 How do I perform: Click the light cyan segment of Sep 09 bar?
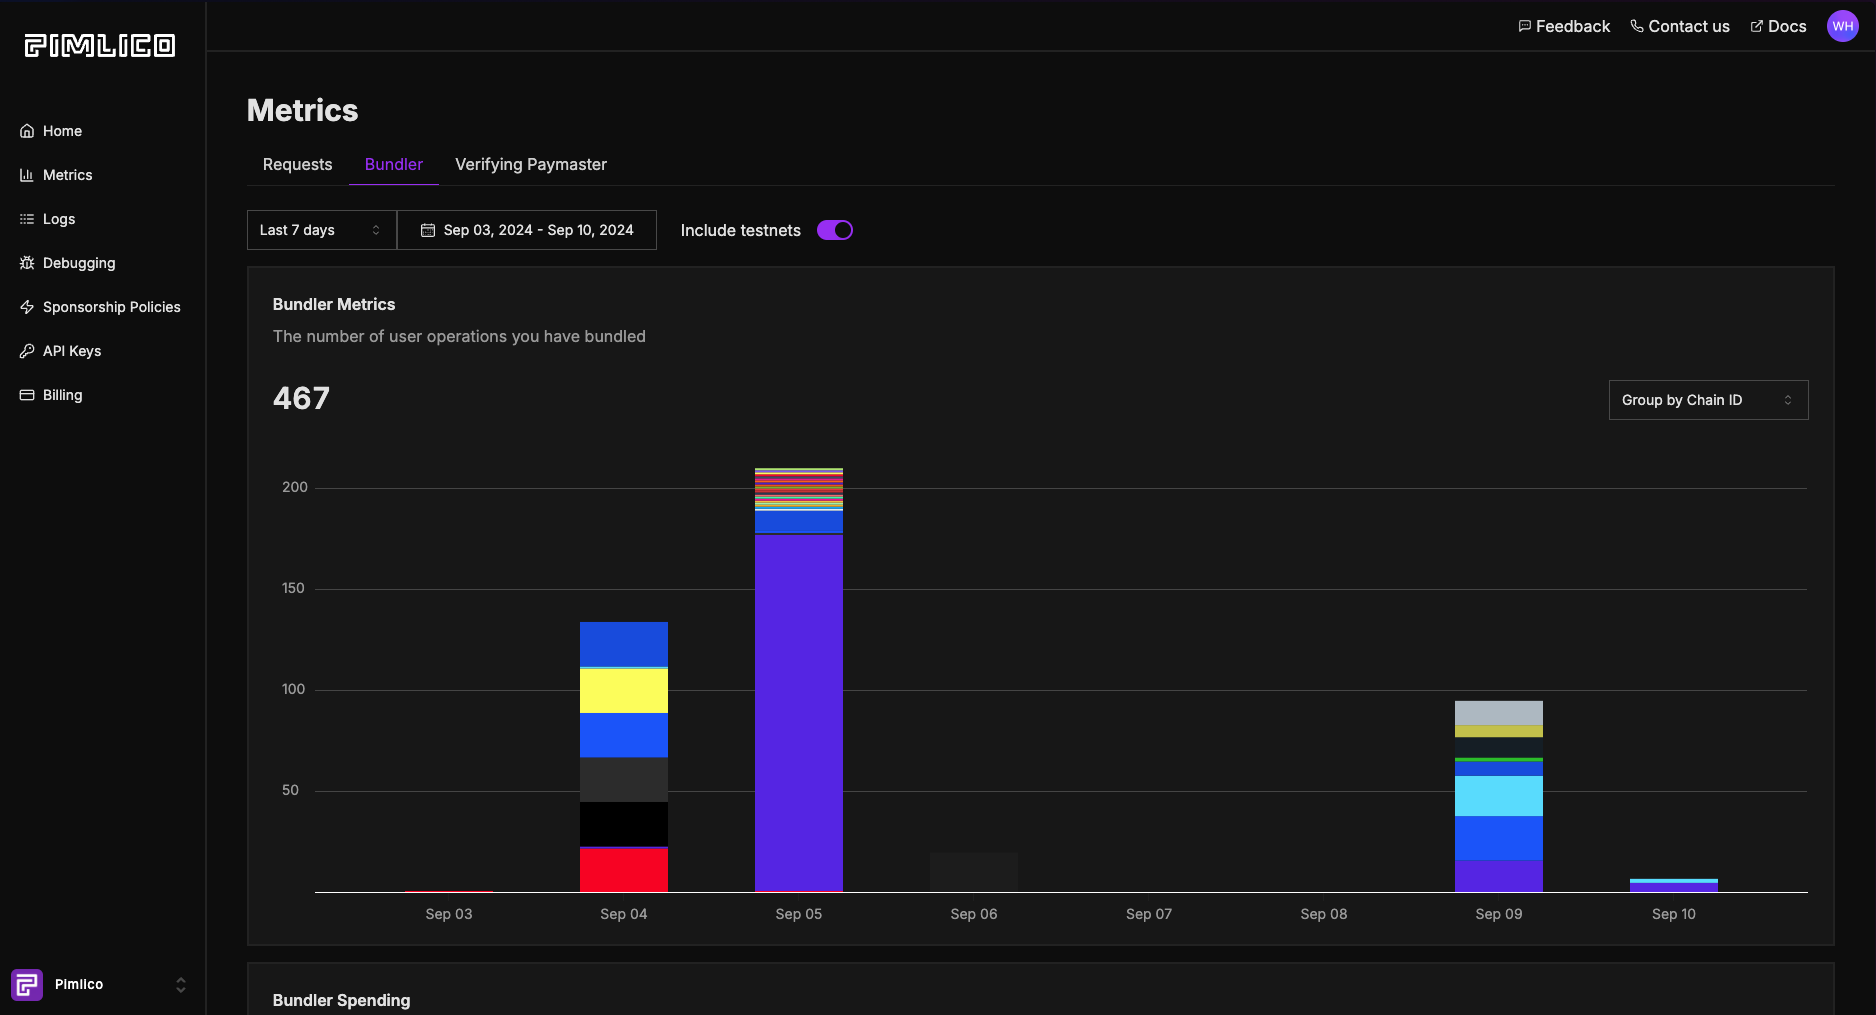click(x=1499, y=796)
